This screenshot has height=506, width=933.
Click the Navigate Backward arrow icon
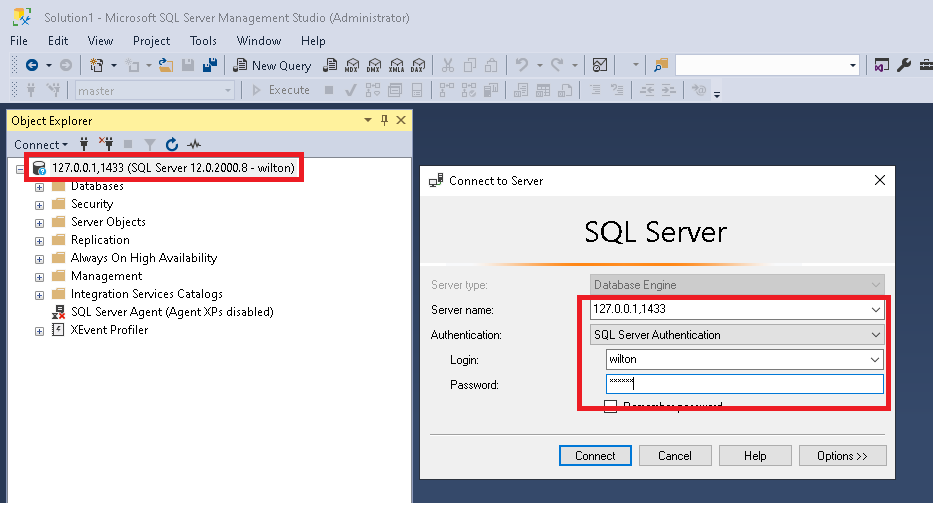(32, 65)
